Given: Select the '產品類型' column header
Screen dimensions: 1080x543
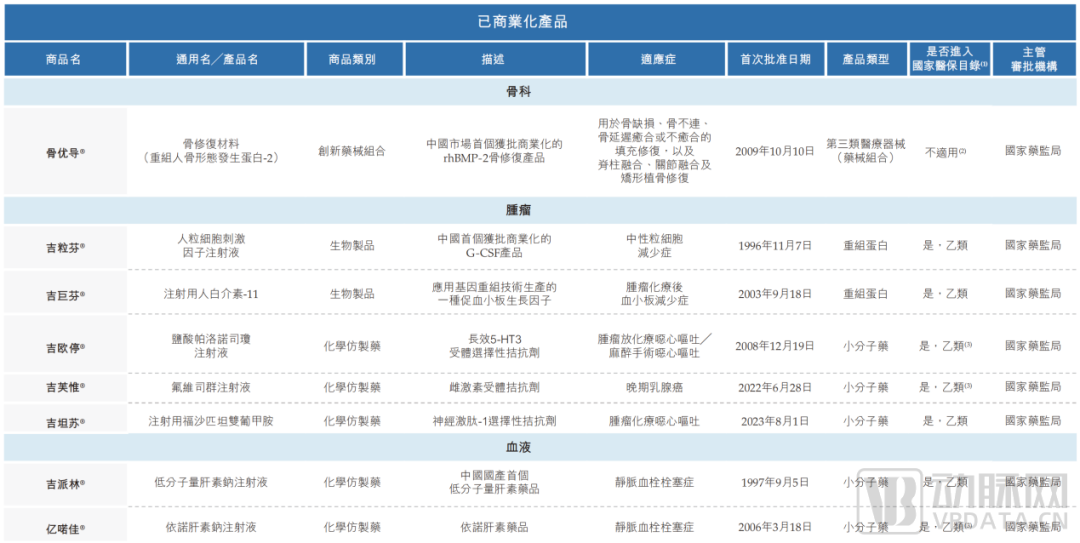Looking at the screenshot, I should coord(865,59).
